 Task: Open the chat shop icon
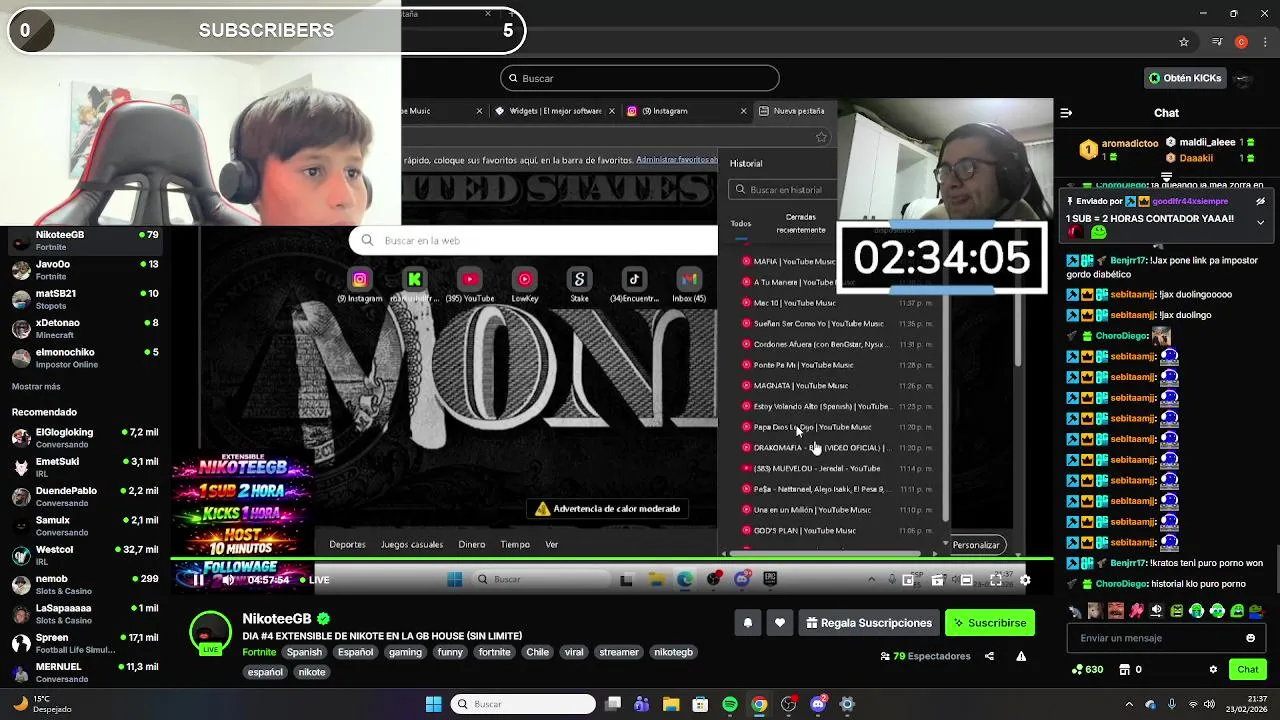(1124, 669)
